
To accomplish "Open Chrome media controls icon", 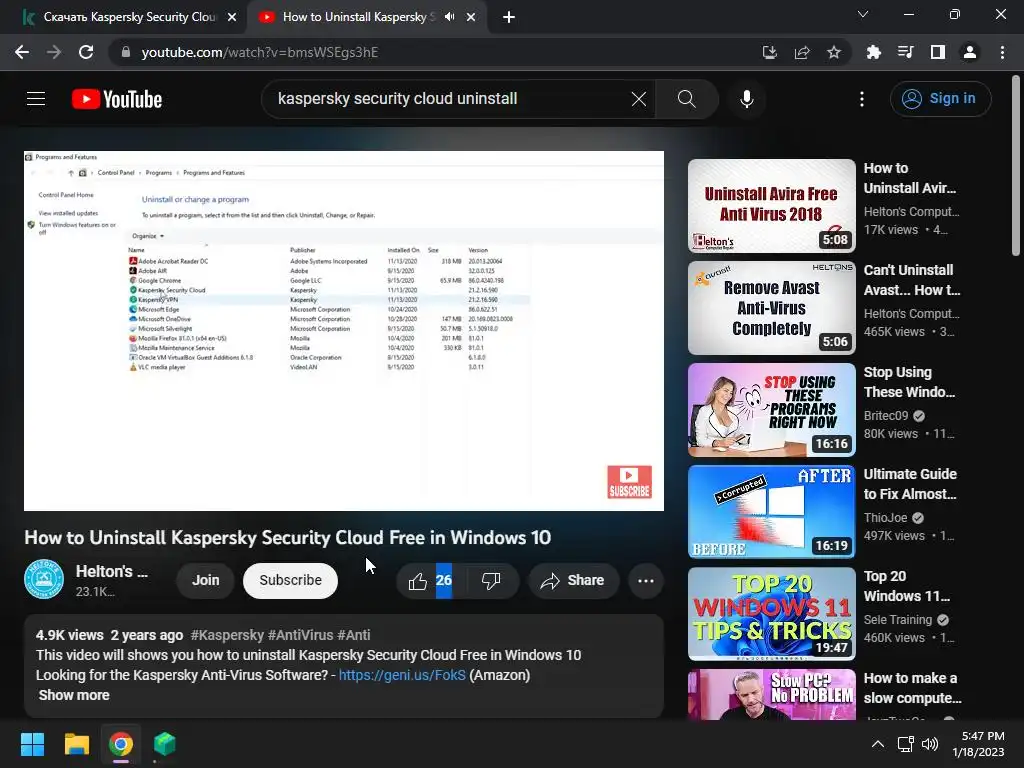I will point(905,52).
